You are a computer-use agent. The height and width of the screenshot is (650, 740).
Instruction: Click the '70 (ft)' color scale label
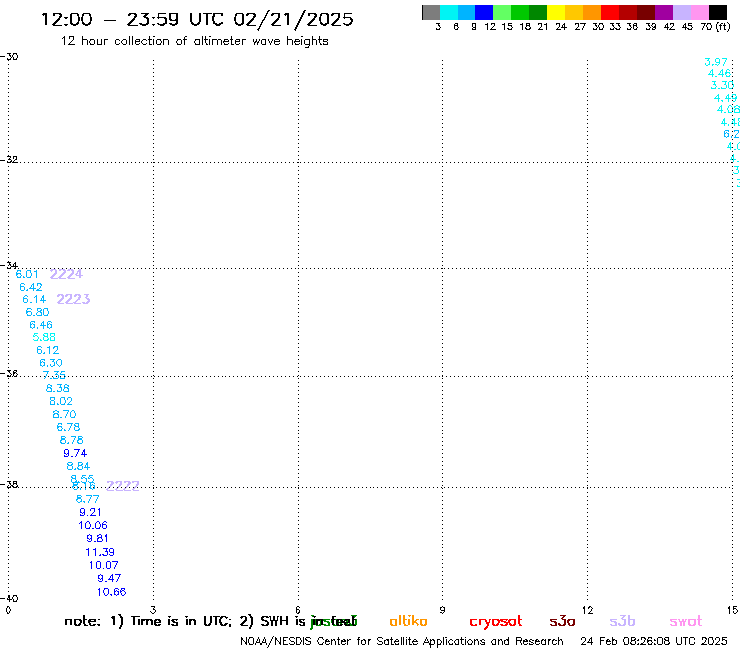tap(715, 27)
